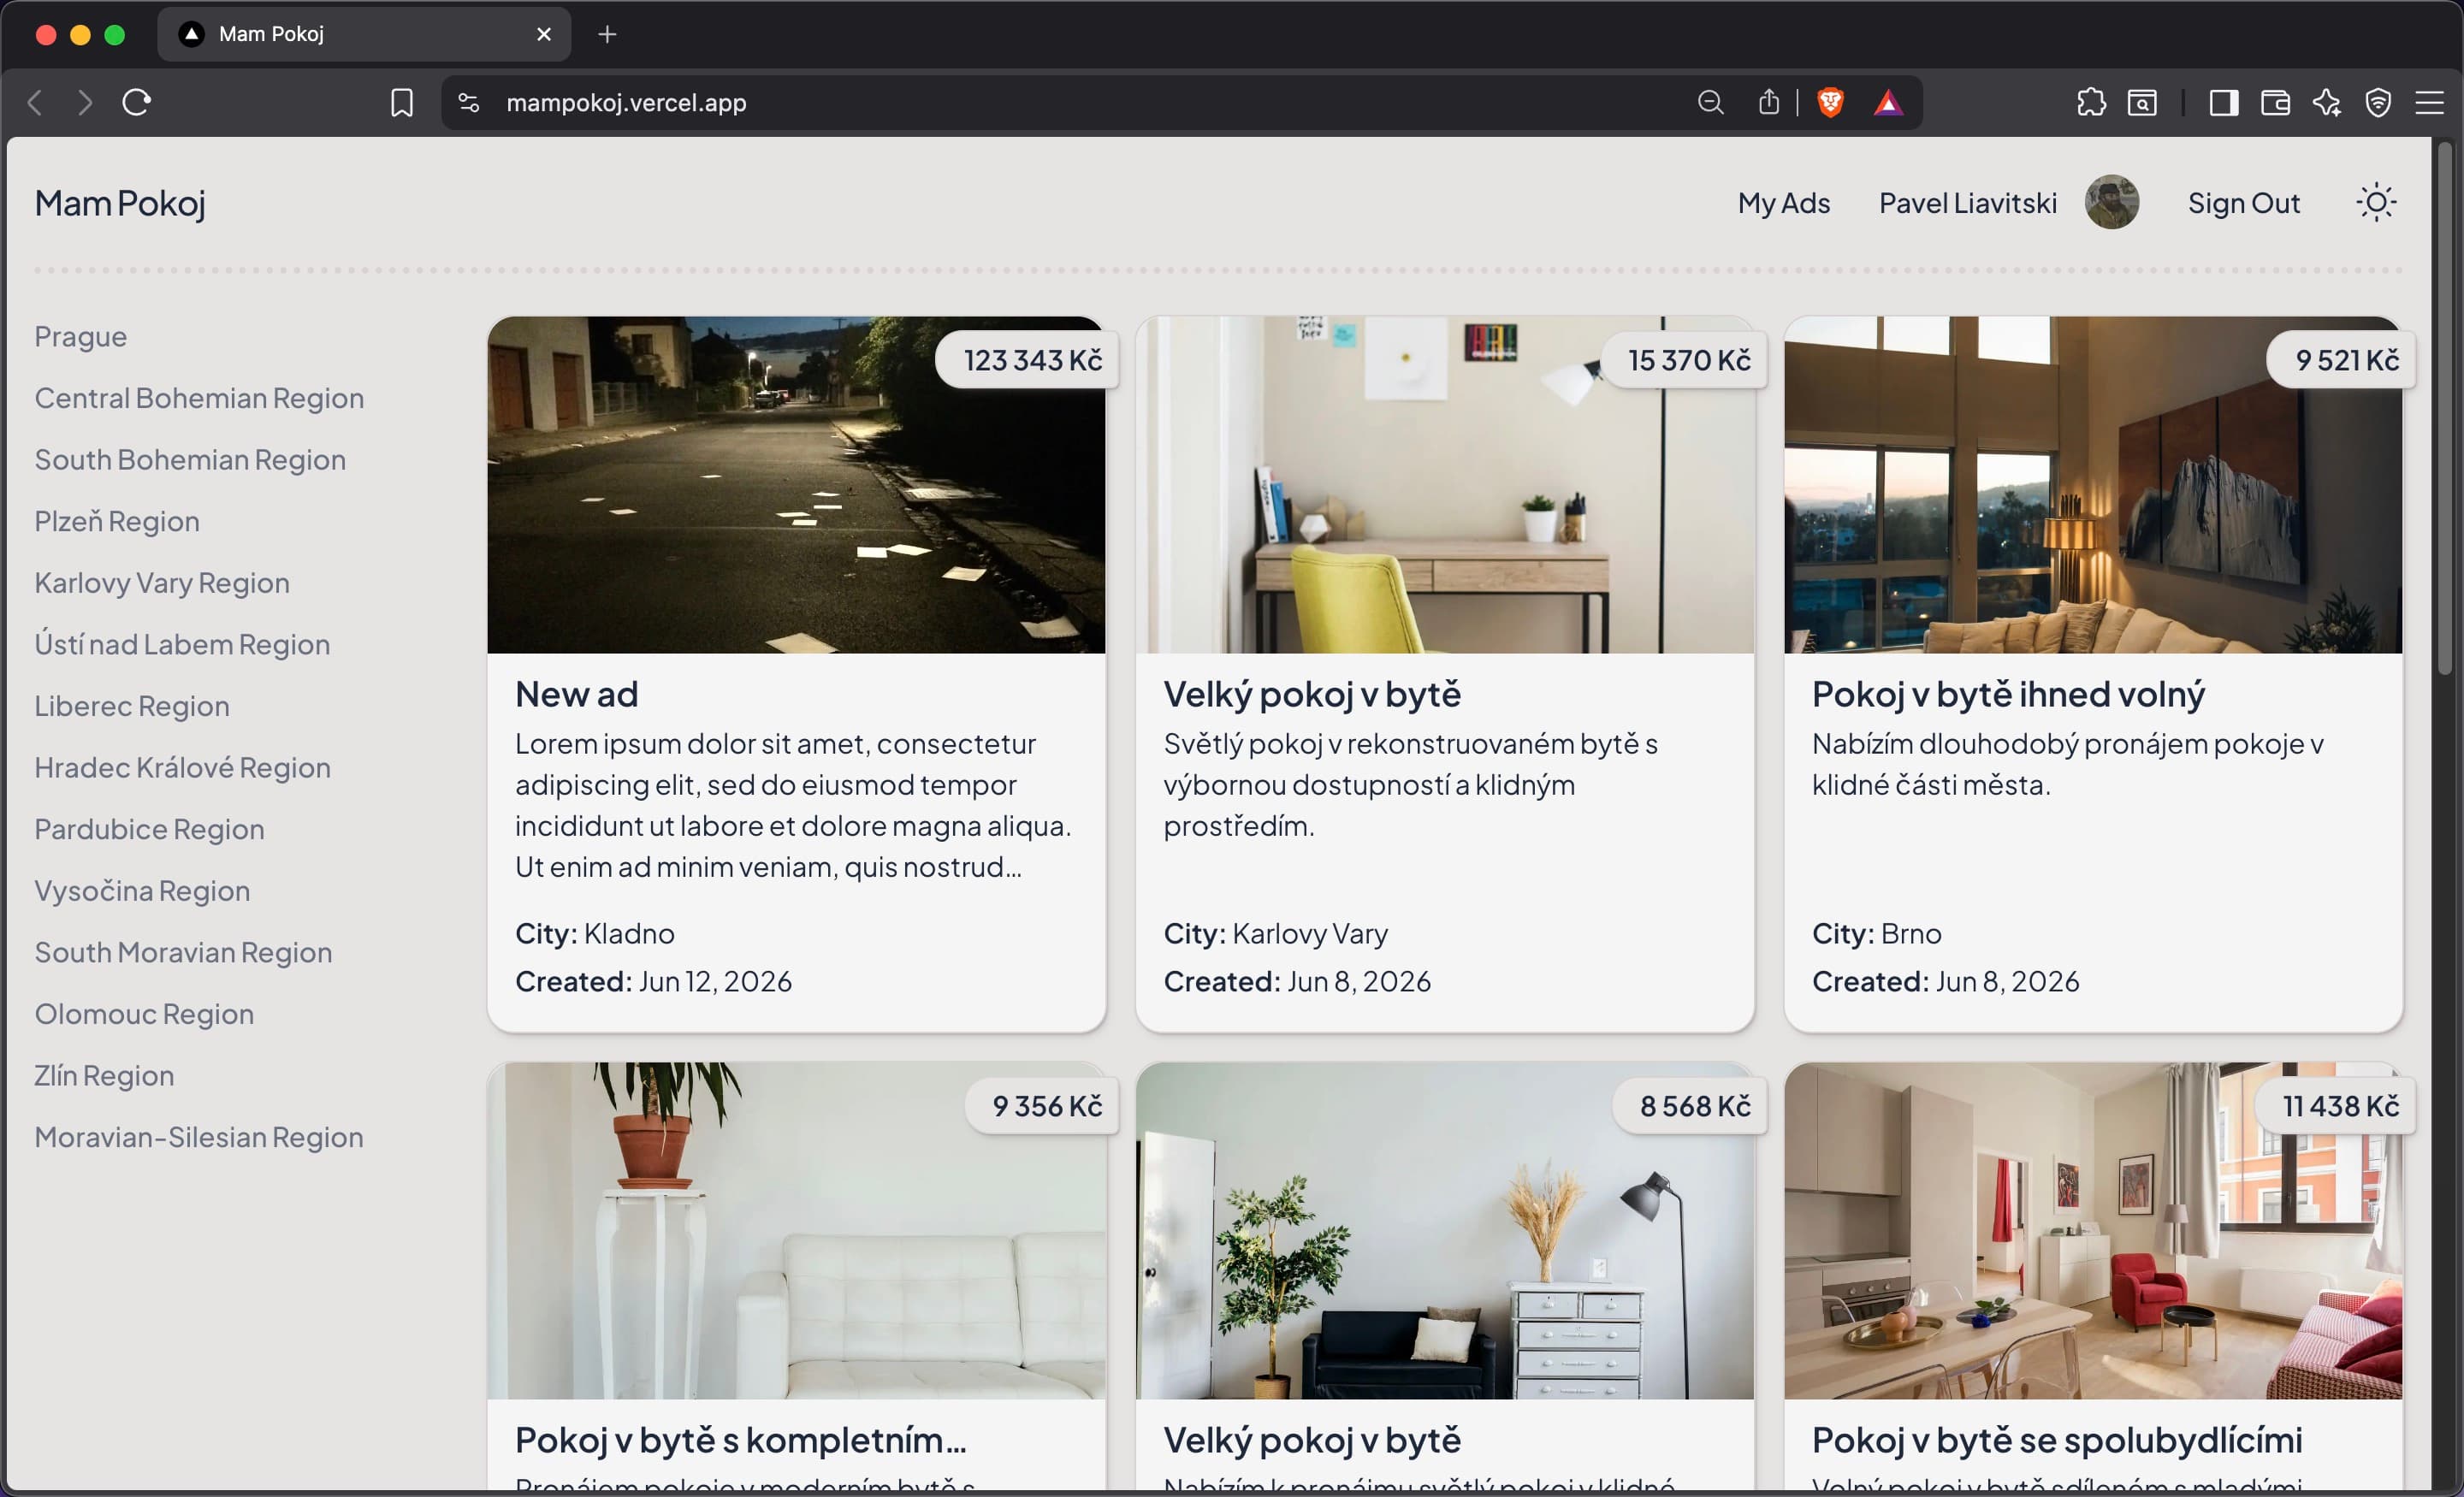Select South Moravian Region in sidebar
The height and width of the screenshot is (1497, 2464).
pyautogui.click(x=183, y=952)
